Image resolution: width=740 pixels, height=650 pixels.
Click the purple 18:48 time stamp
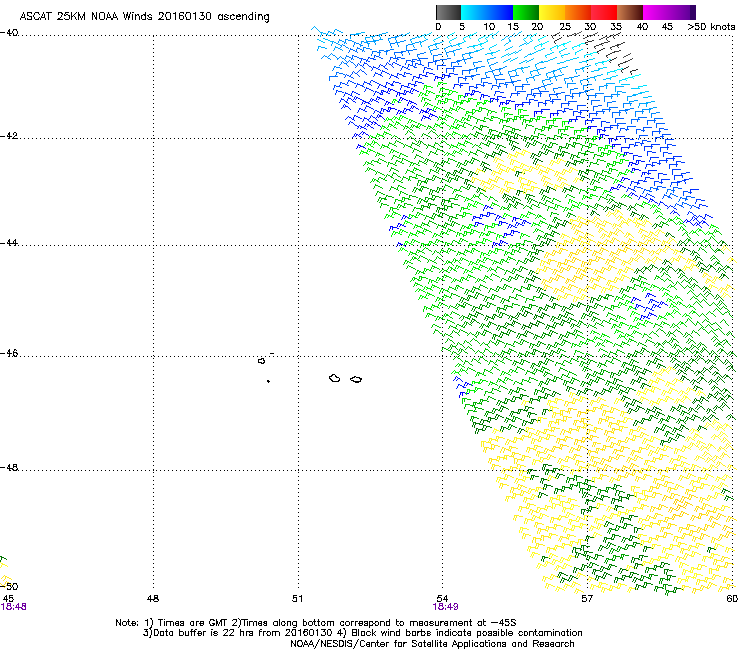(14, 607)
